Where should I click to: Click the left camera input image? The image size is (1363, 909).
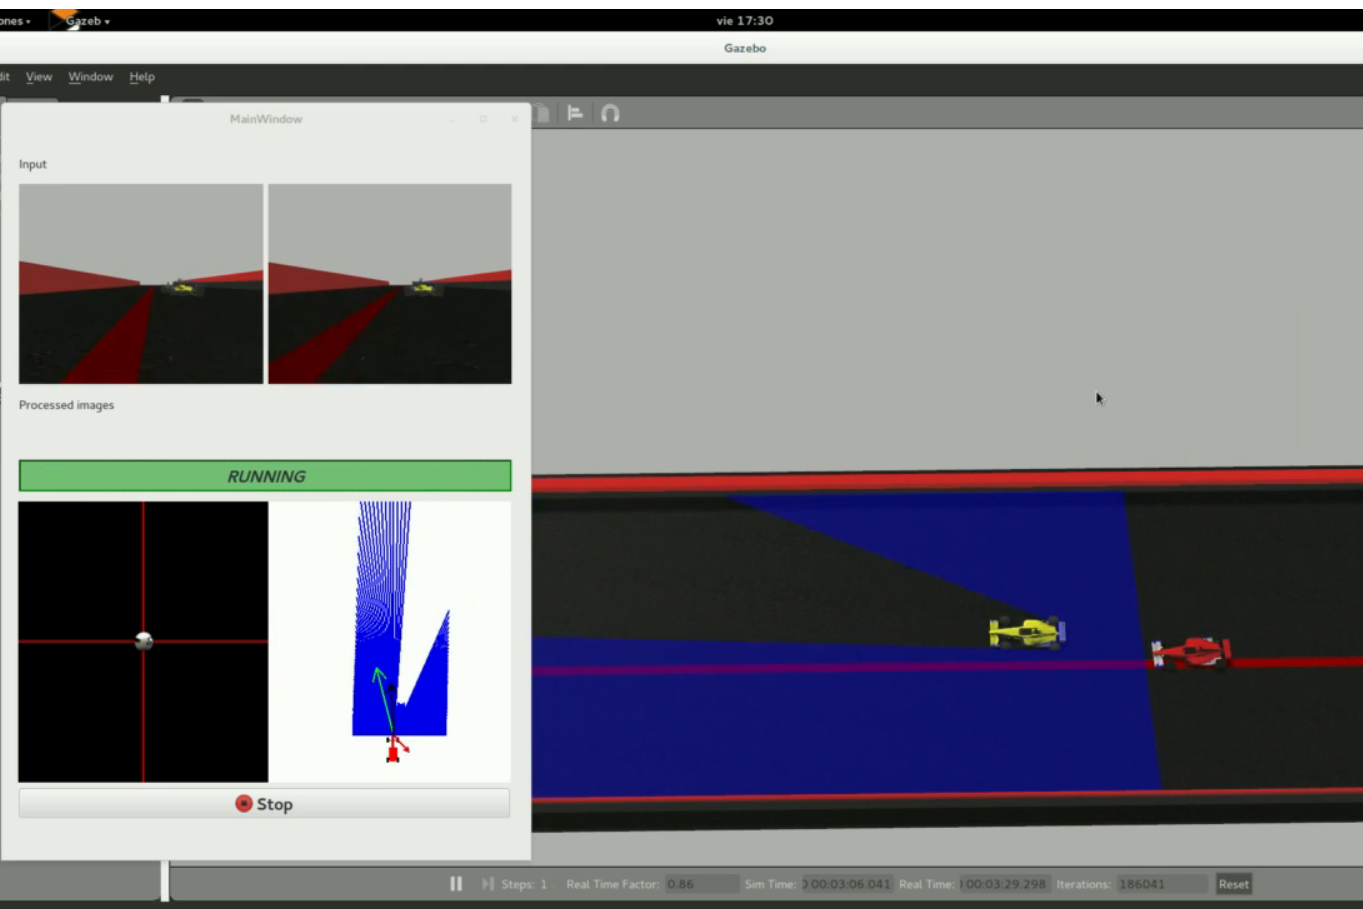coord(141,283)
